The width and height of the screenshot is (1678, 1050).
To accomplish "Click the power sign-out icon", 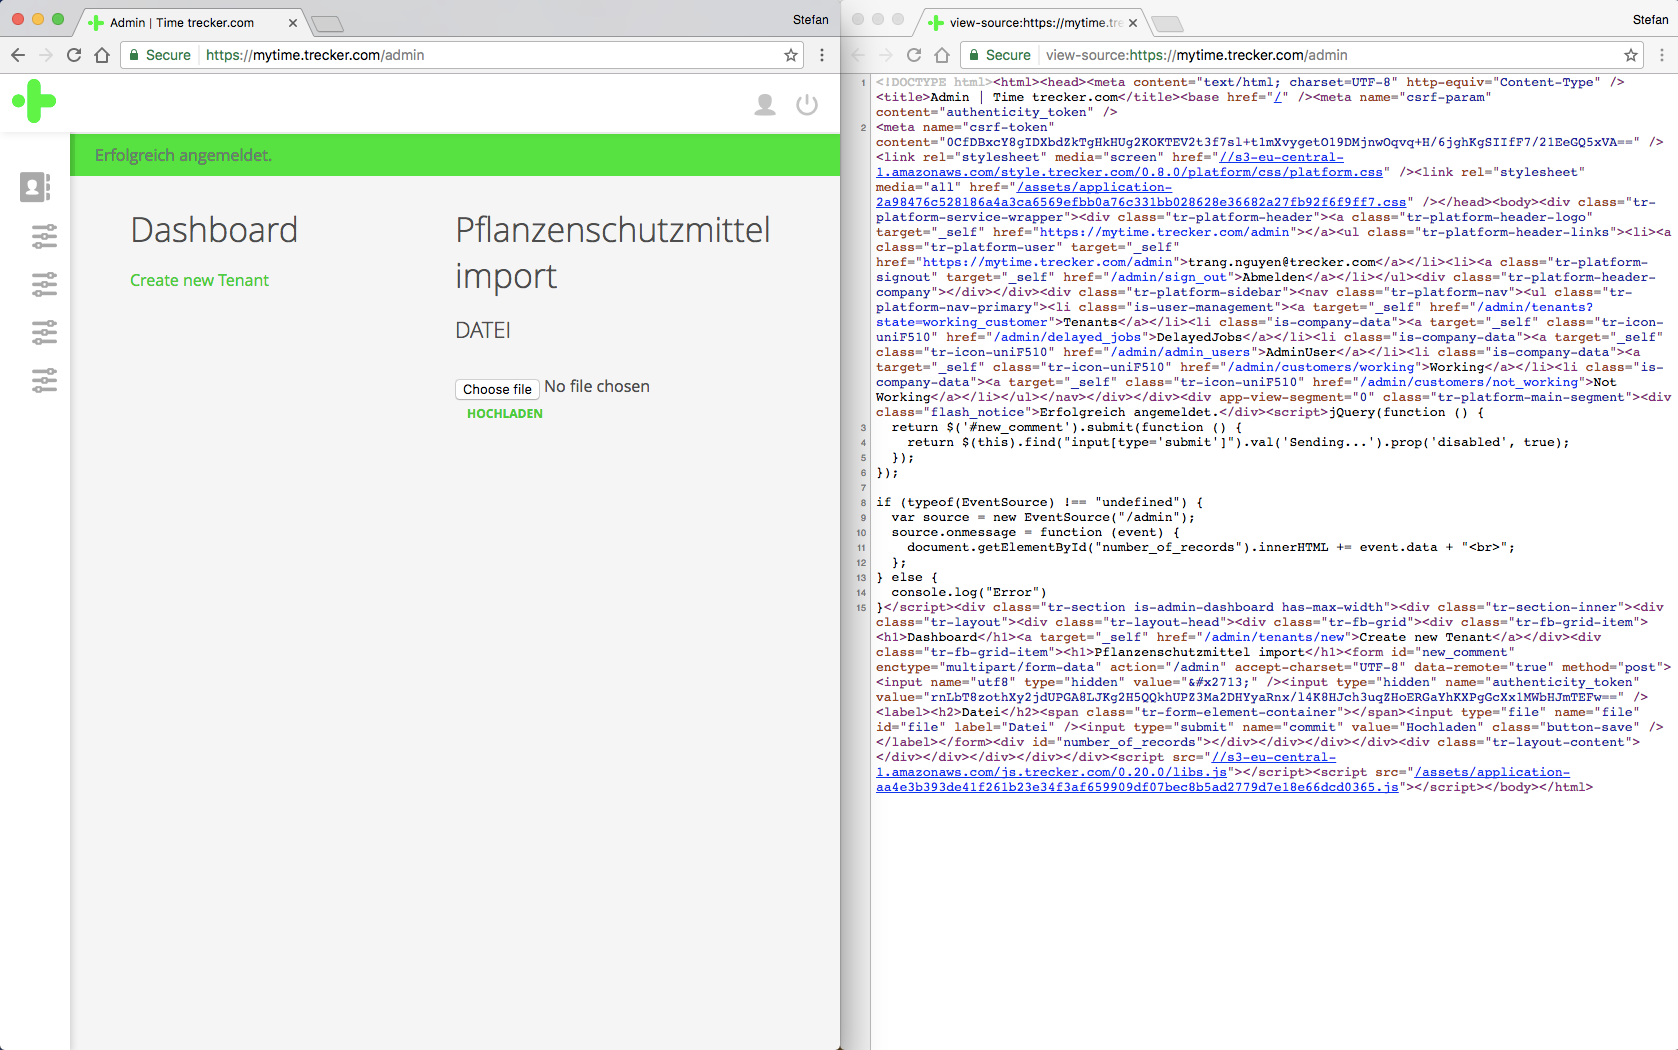I will [x=807, y=104].
